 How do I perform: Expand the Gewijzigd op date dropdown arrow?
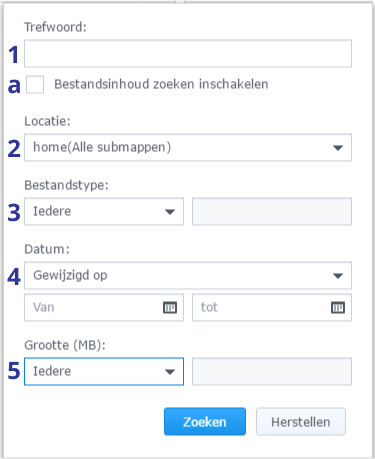[x=338, y=276]
